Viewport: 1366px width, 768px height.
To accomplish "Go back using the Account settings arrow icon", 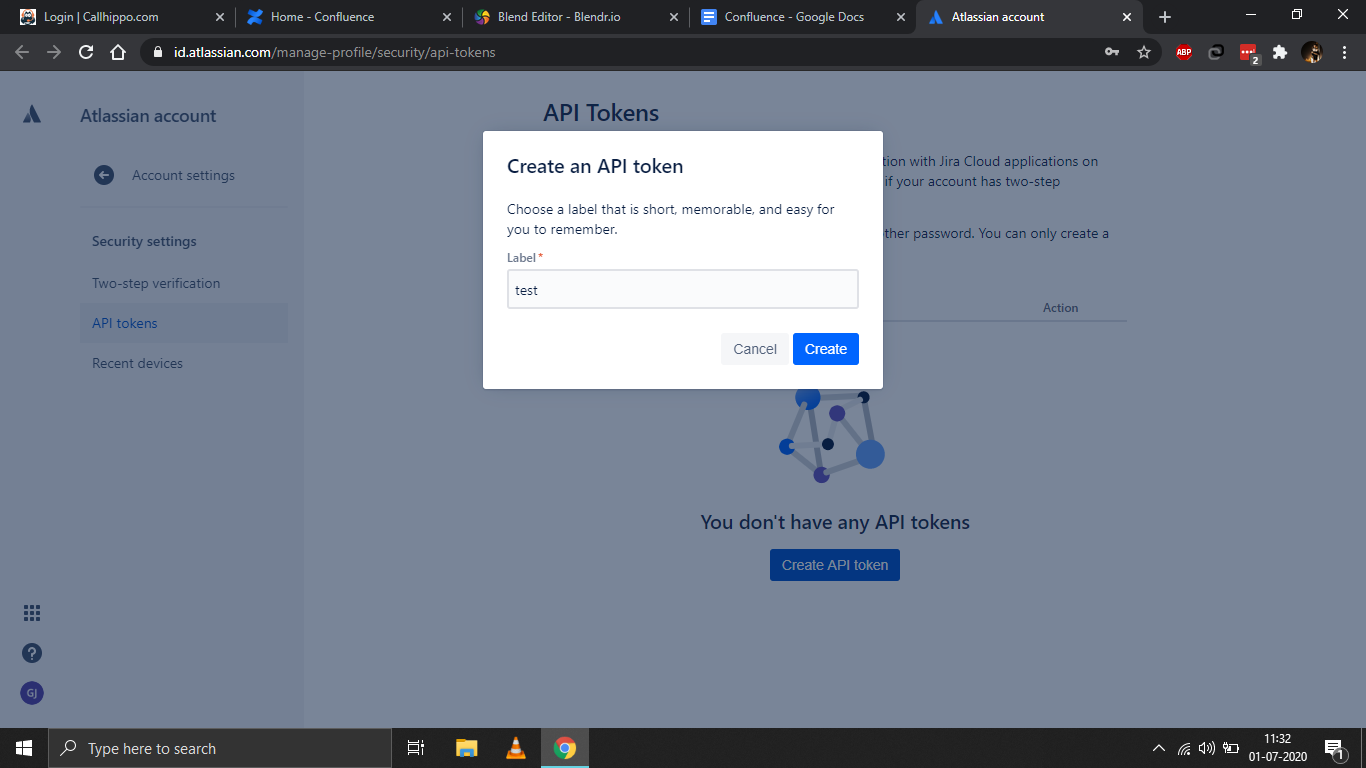I will click(104, 175).
